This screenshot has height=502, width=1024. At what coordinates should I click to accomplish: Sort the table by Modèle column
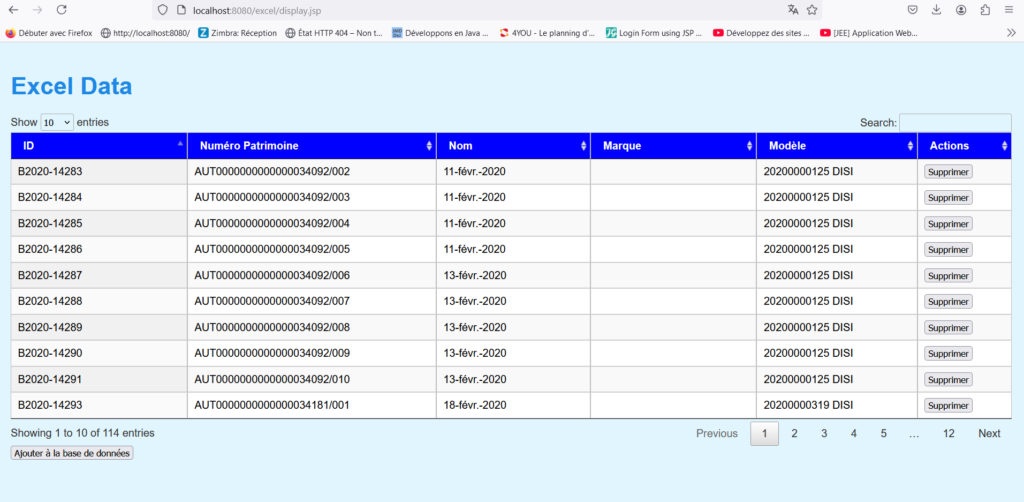[x=836, y=146]
